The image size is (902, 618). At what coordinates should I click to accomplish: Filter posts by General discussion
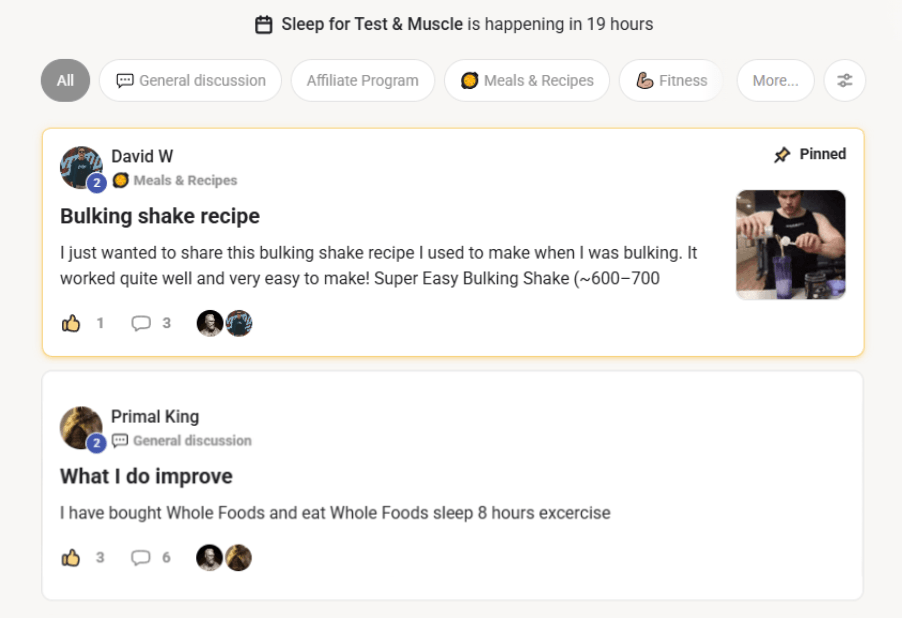pyautogui.click(x=191, y=81)
